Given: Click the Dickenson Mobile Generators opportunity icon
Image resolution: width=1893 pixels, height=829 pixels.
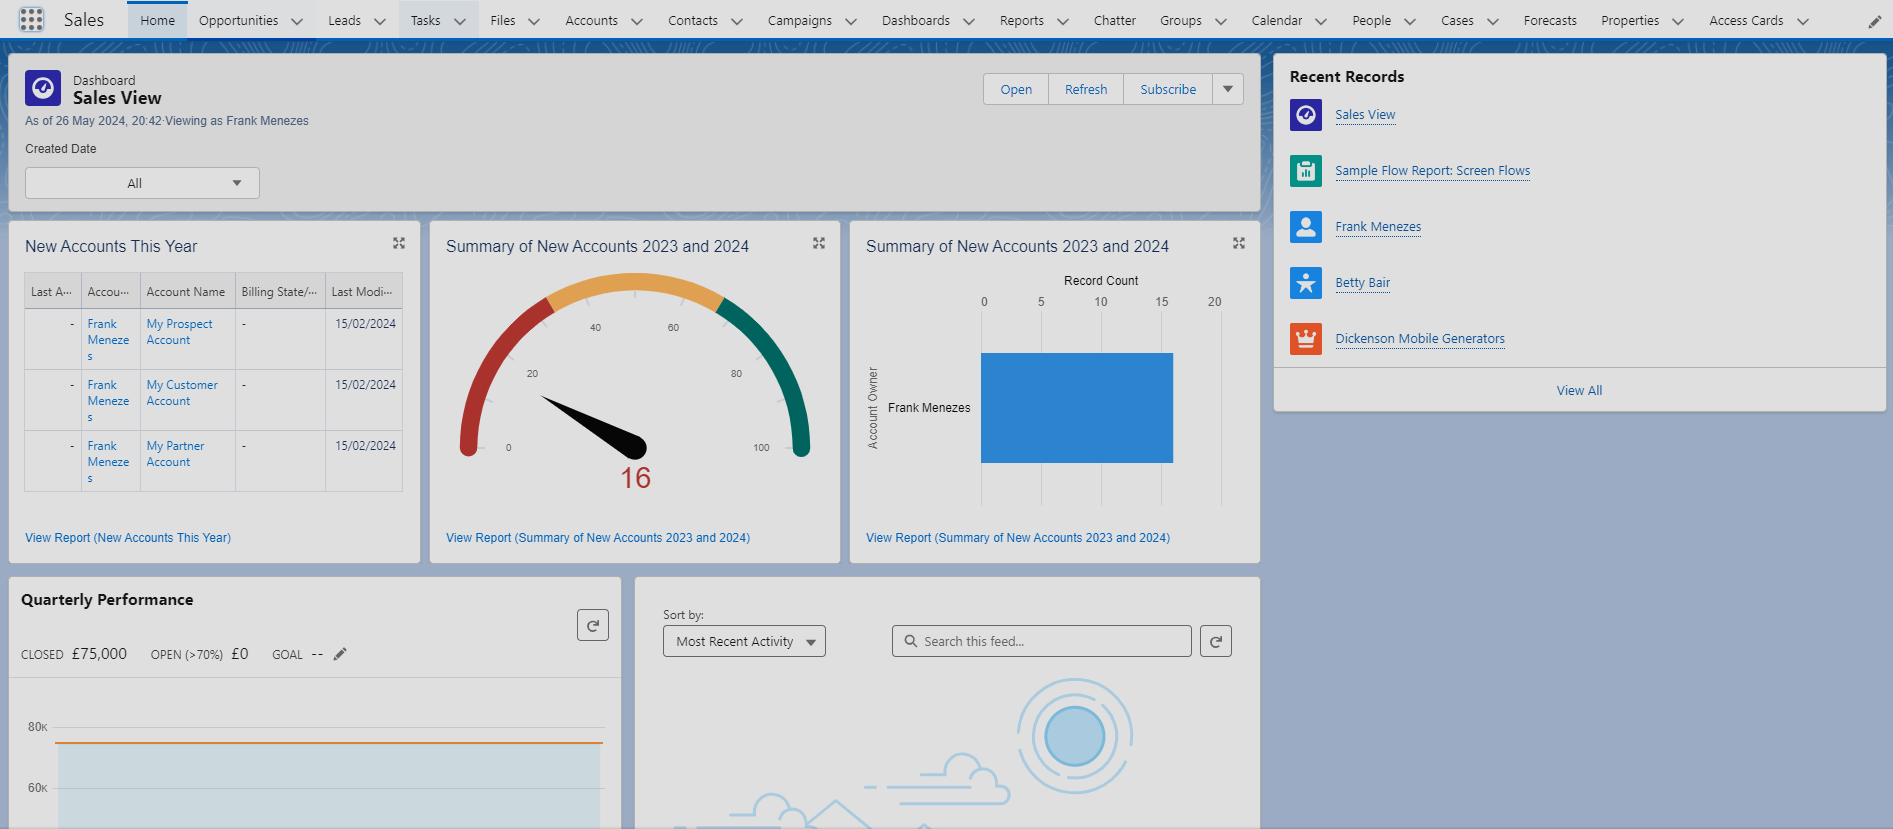Looking at the screenshot, I should (1306, 339).
